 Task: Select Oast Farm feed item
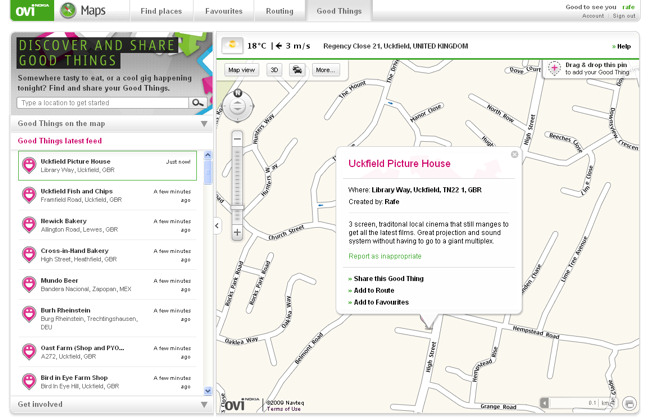click(107, 352)
